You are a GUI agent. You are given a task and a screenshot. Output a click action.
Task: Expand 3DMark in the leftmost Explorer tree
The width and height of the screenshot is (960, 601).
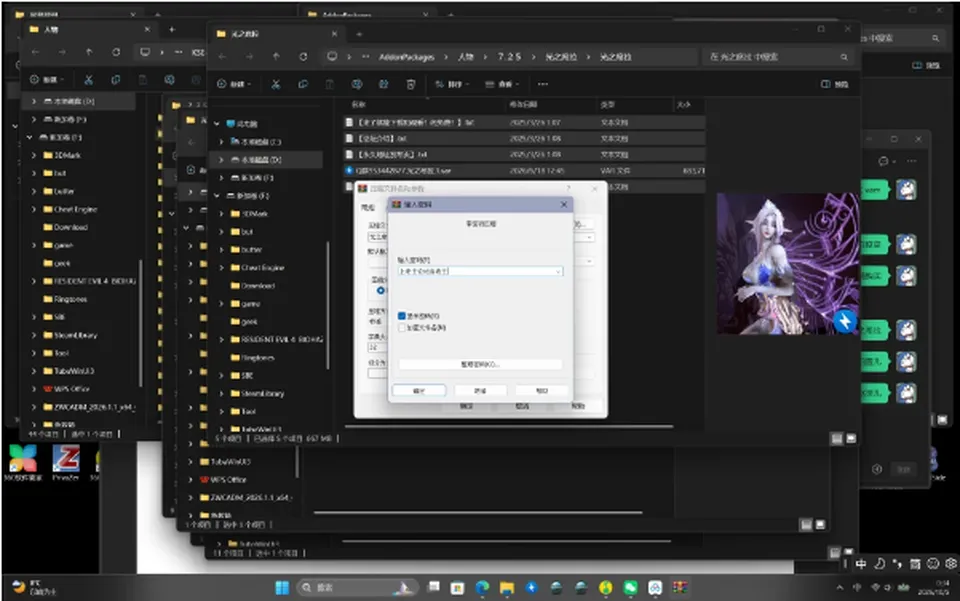(34, 155)
